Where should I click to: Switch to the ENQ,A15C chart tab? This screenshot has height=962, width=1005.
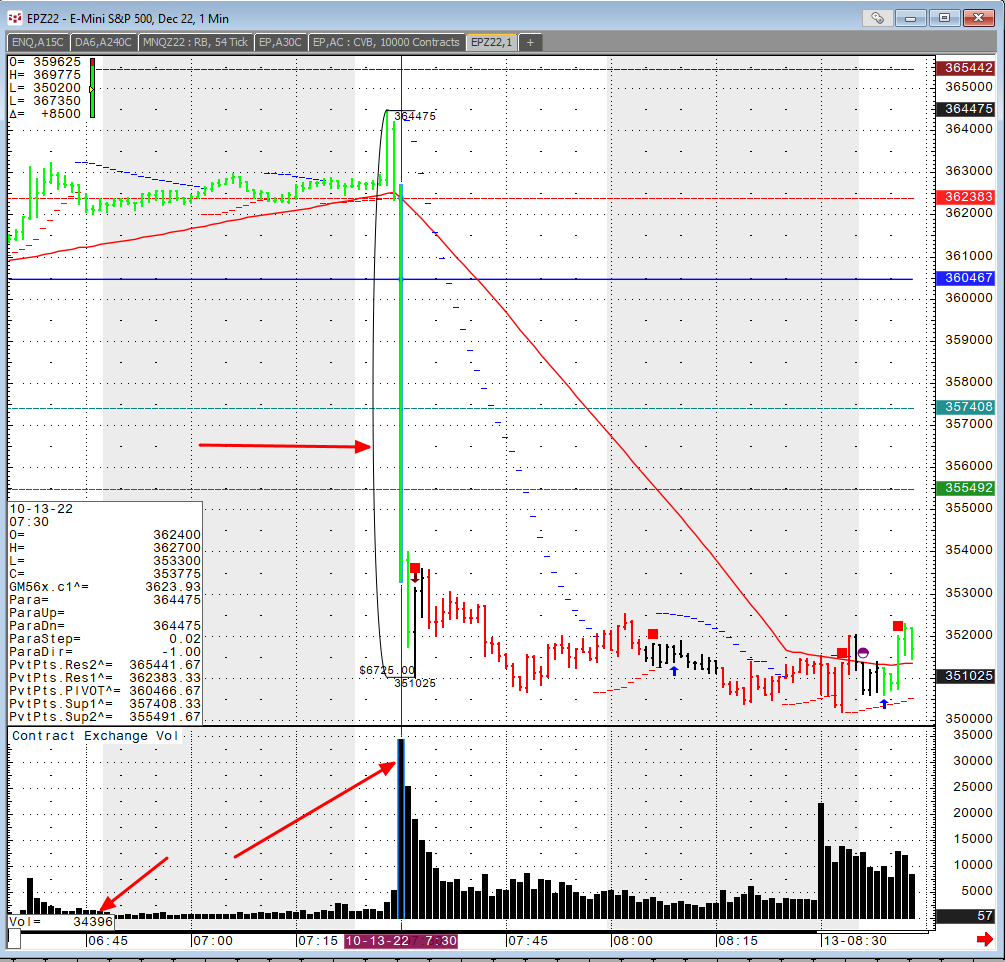pyautogui.click(x=38, y=42)
